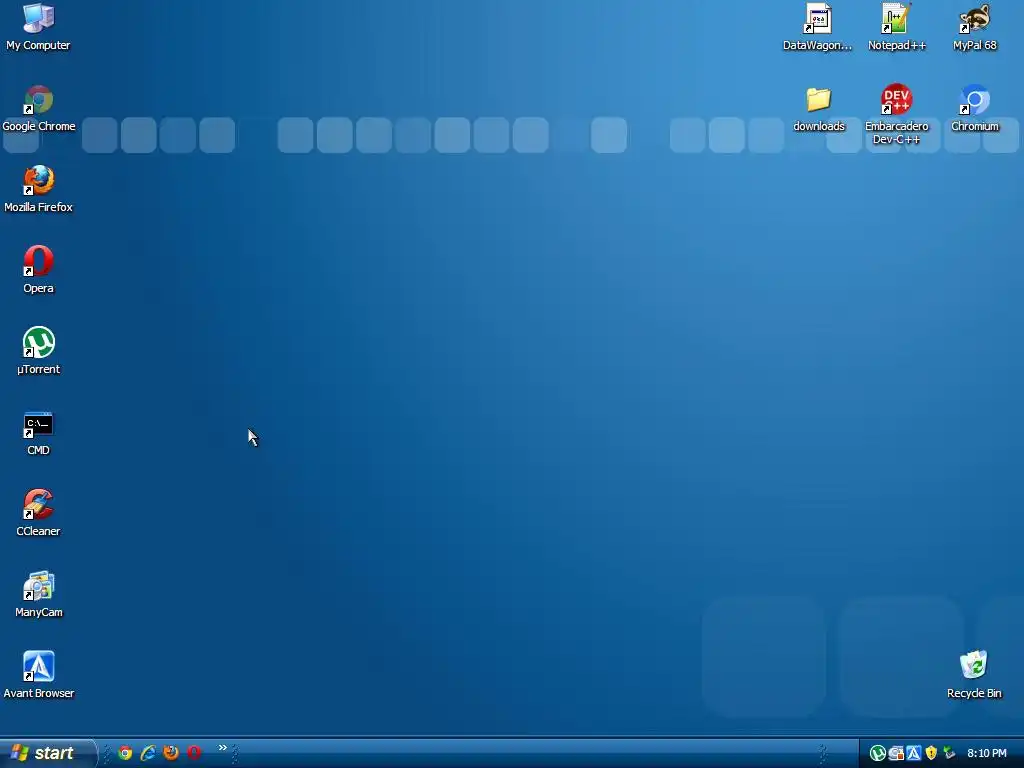Select the Notepad++ desktop shortcut
This screenshot has width=1024, height=768.
pyautogui.click(x=897, y=27)
